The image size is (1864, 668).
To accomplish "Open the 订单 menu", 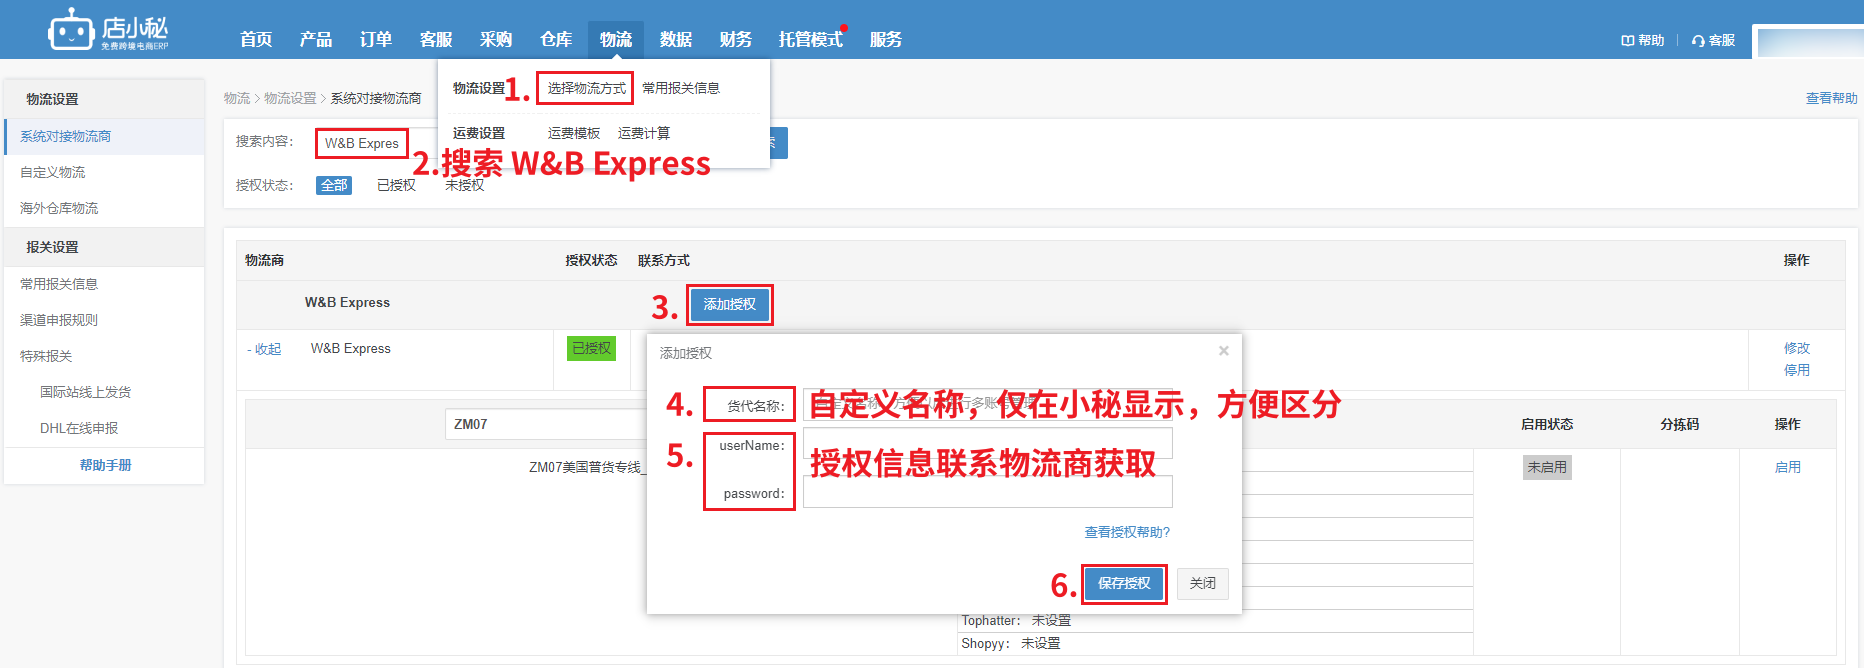I will click(x=376, y=39).
